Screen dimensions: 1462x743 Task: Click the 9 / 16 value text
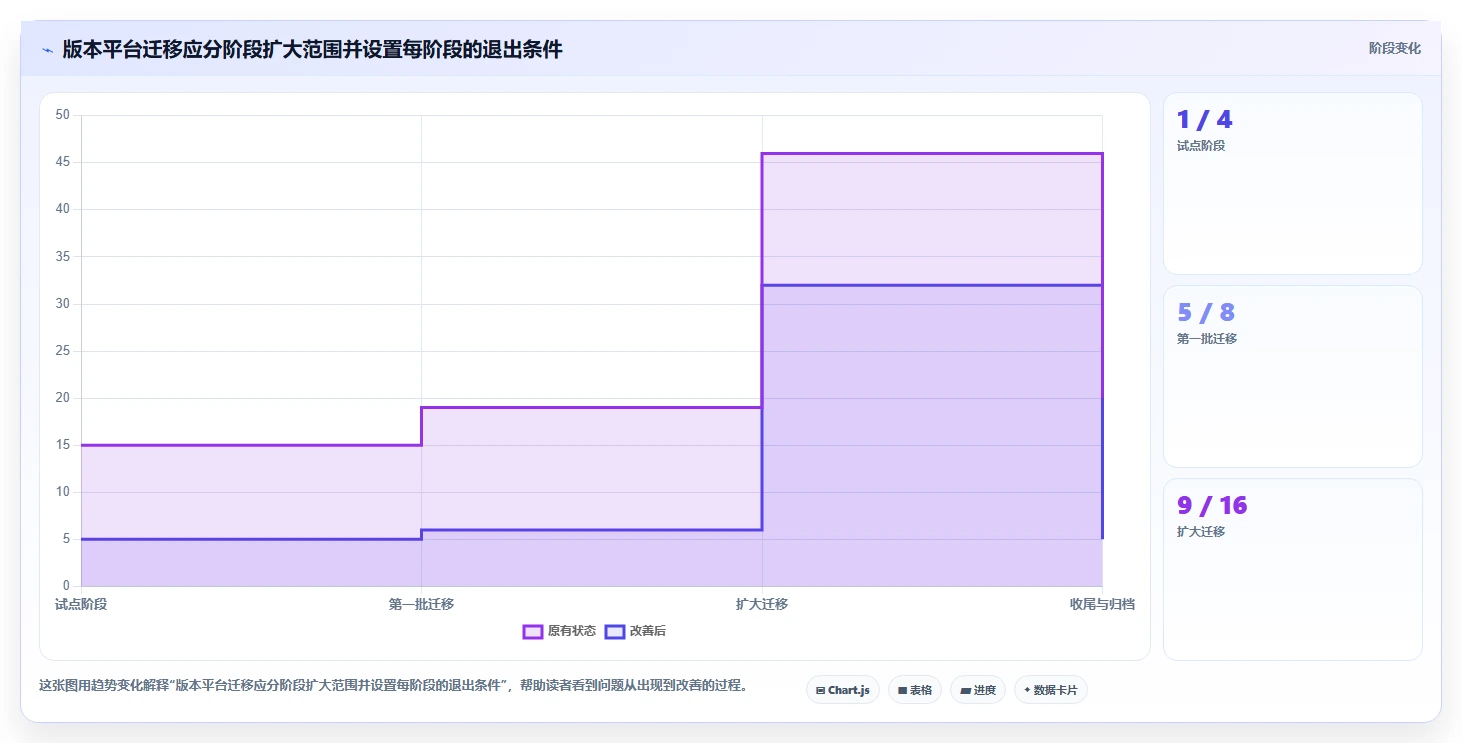tap(1212, 506)
